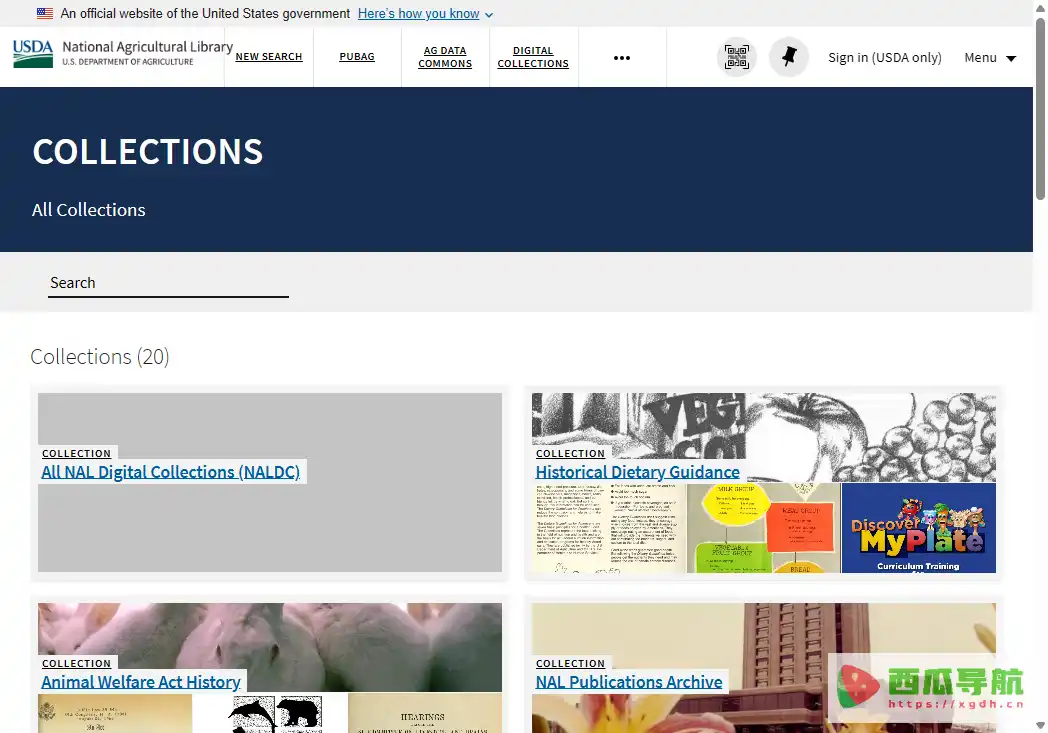This screenshot has height=733, width=1048.
Task: Click National Agricultural Library title
Action: 147,47
